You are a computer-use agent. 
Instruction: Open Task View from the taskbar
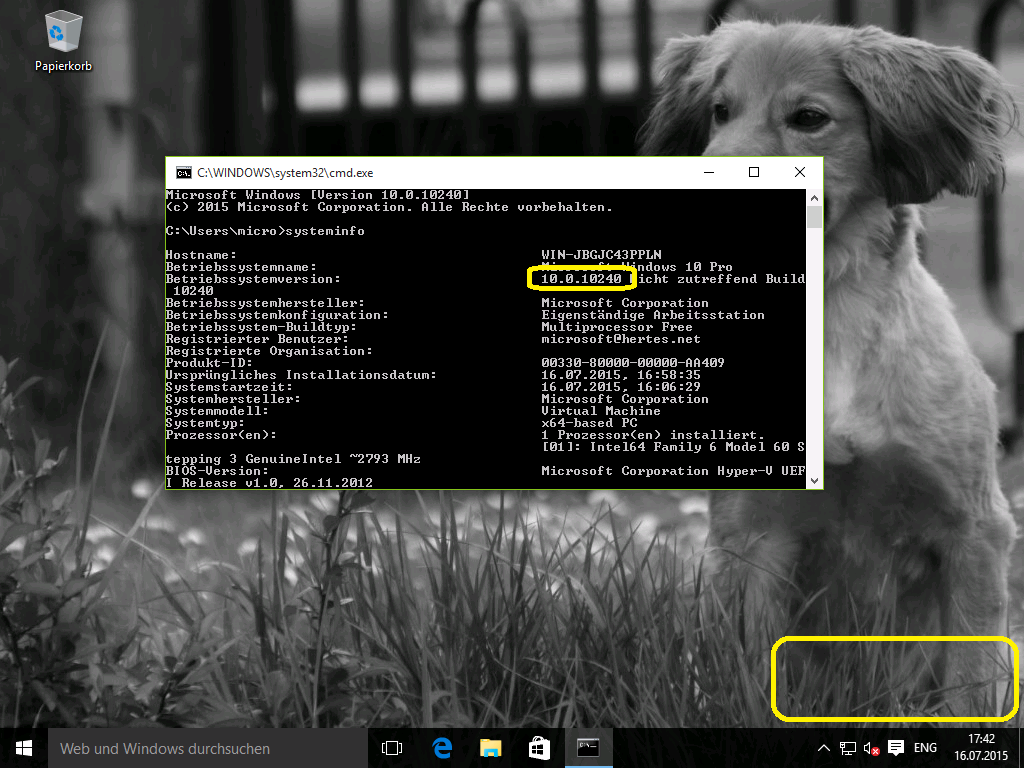pos(392,748)
